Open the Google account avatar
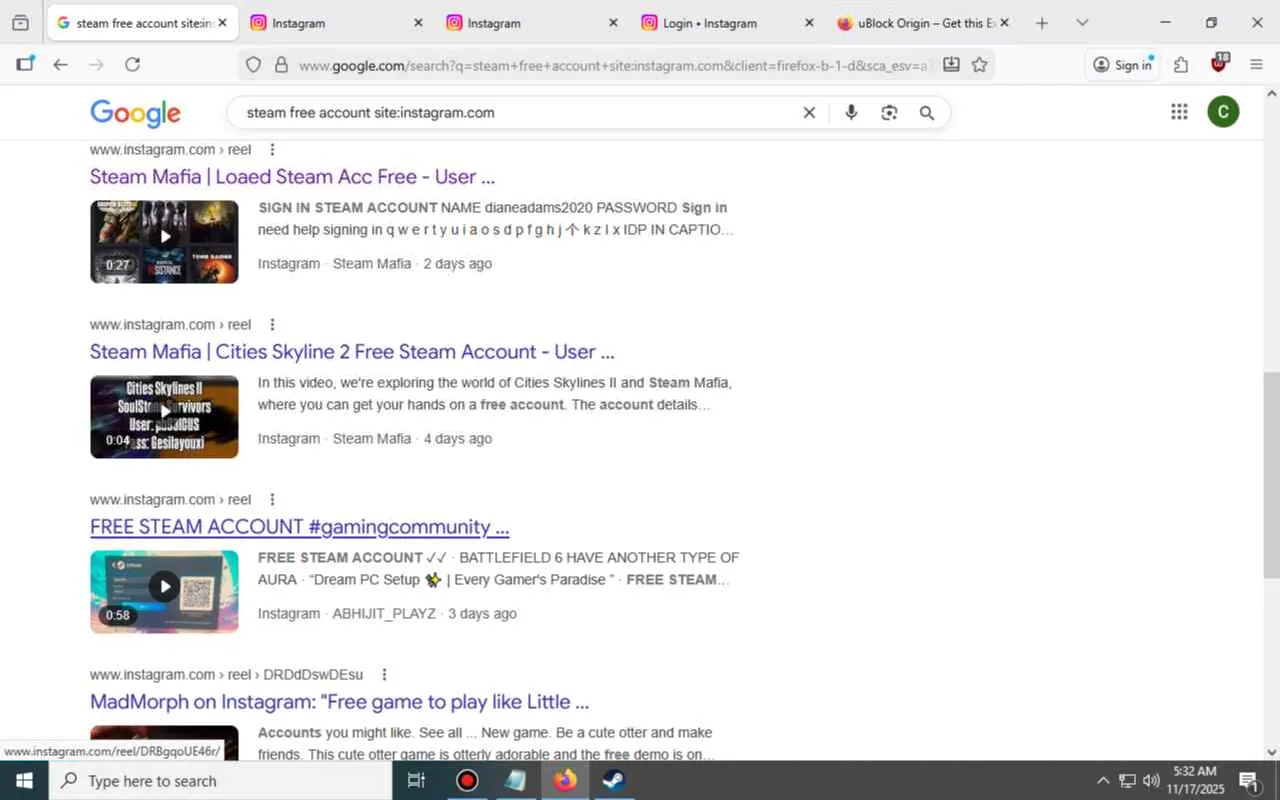The width and height of the screenshot is (1280, 800). (1223, 112)
